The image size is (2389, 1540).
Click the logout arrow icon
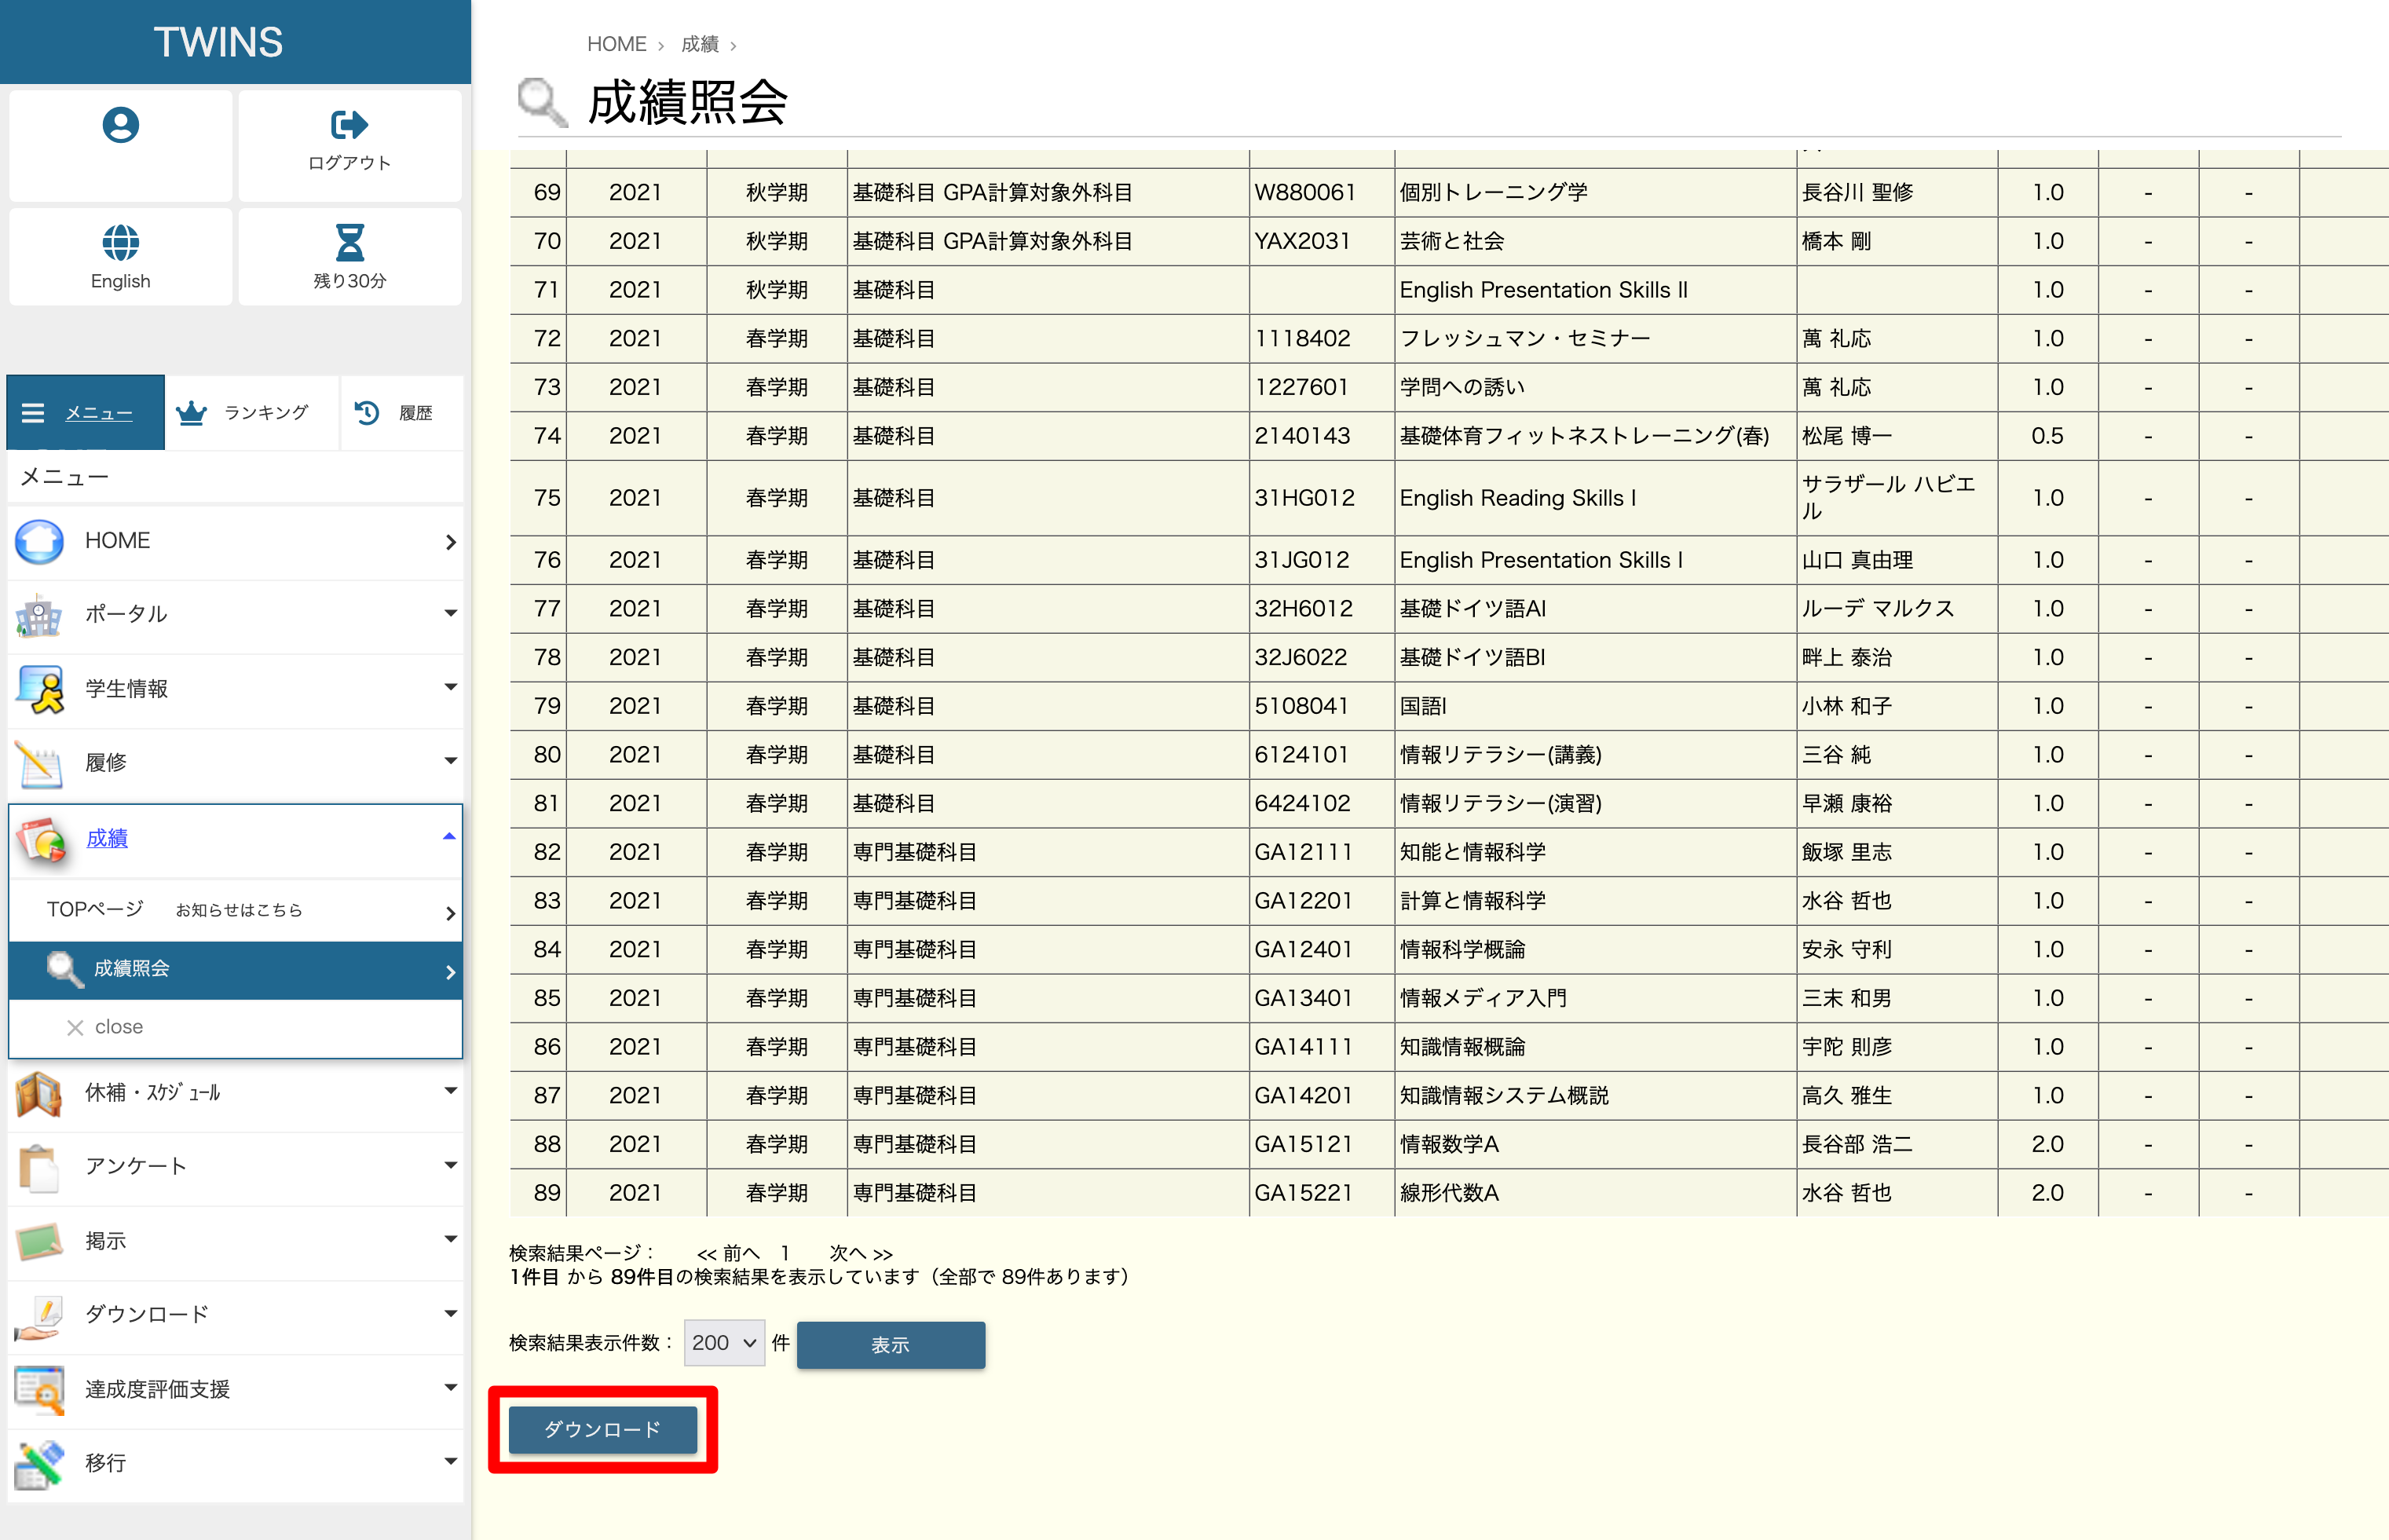click(x=349, y=126)
